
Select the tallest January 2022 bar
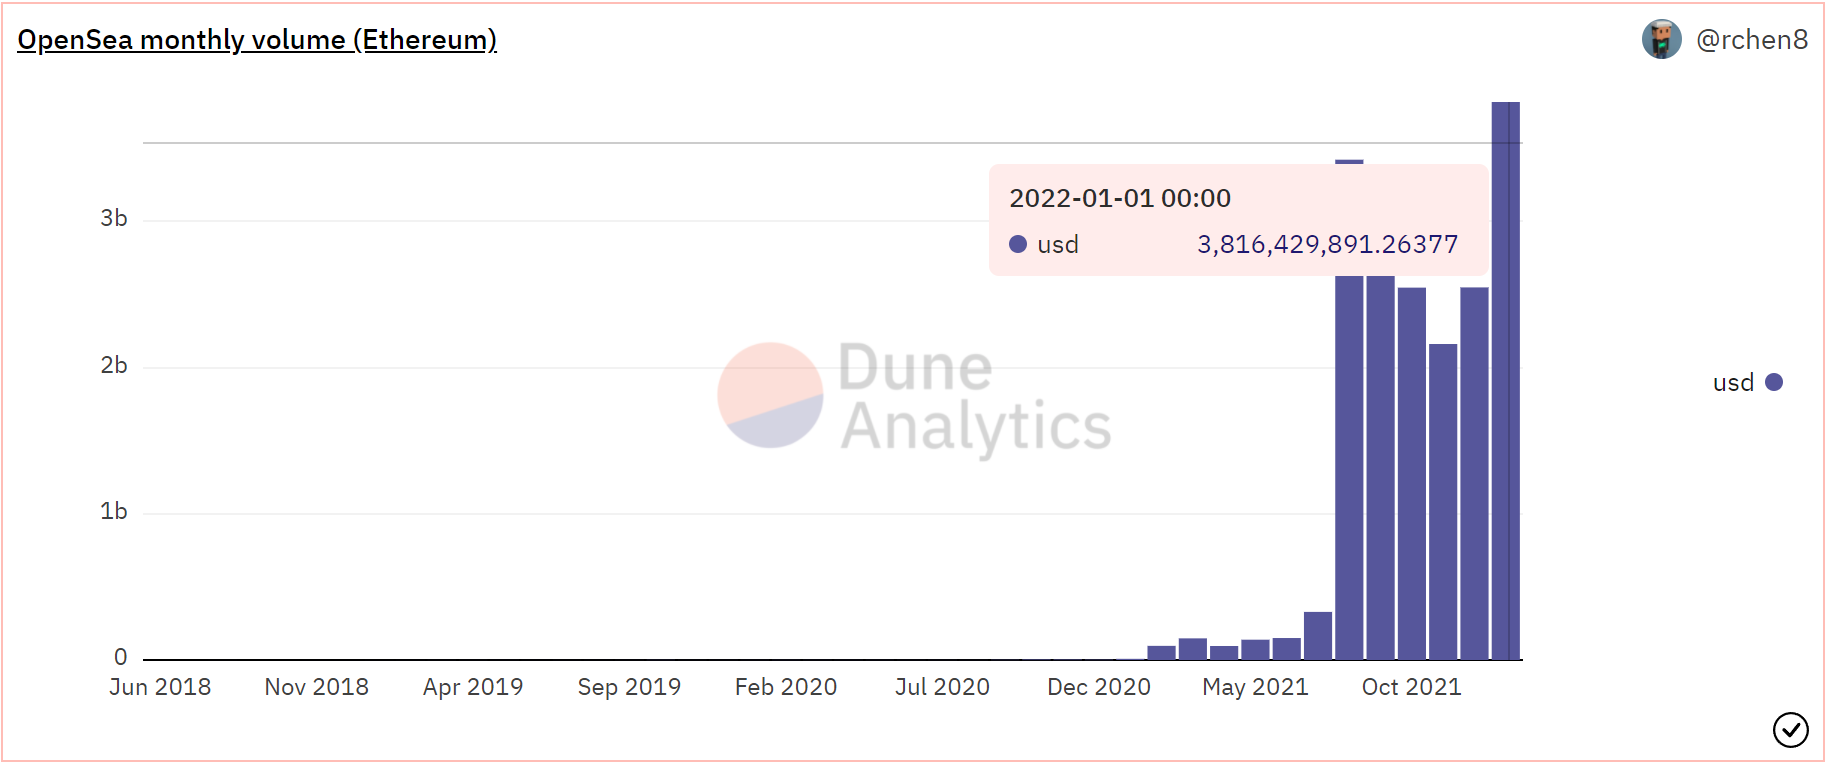point(1505,380)
